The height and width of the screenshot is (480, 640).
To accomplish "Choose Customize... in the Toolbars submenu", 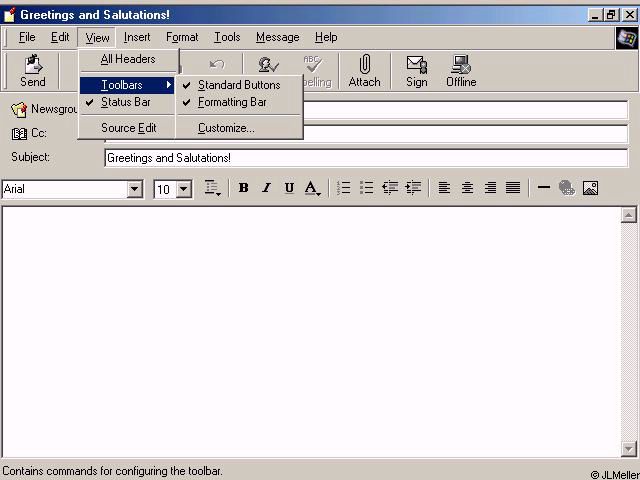I will pyautogui.click(x=240, y=128).
